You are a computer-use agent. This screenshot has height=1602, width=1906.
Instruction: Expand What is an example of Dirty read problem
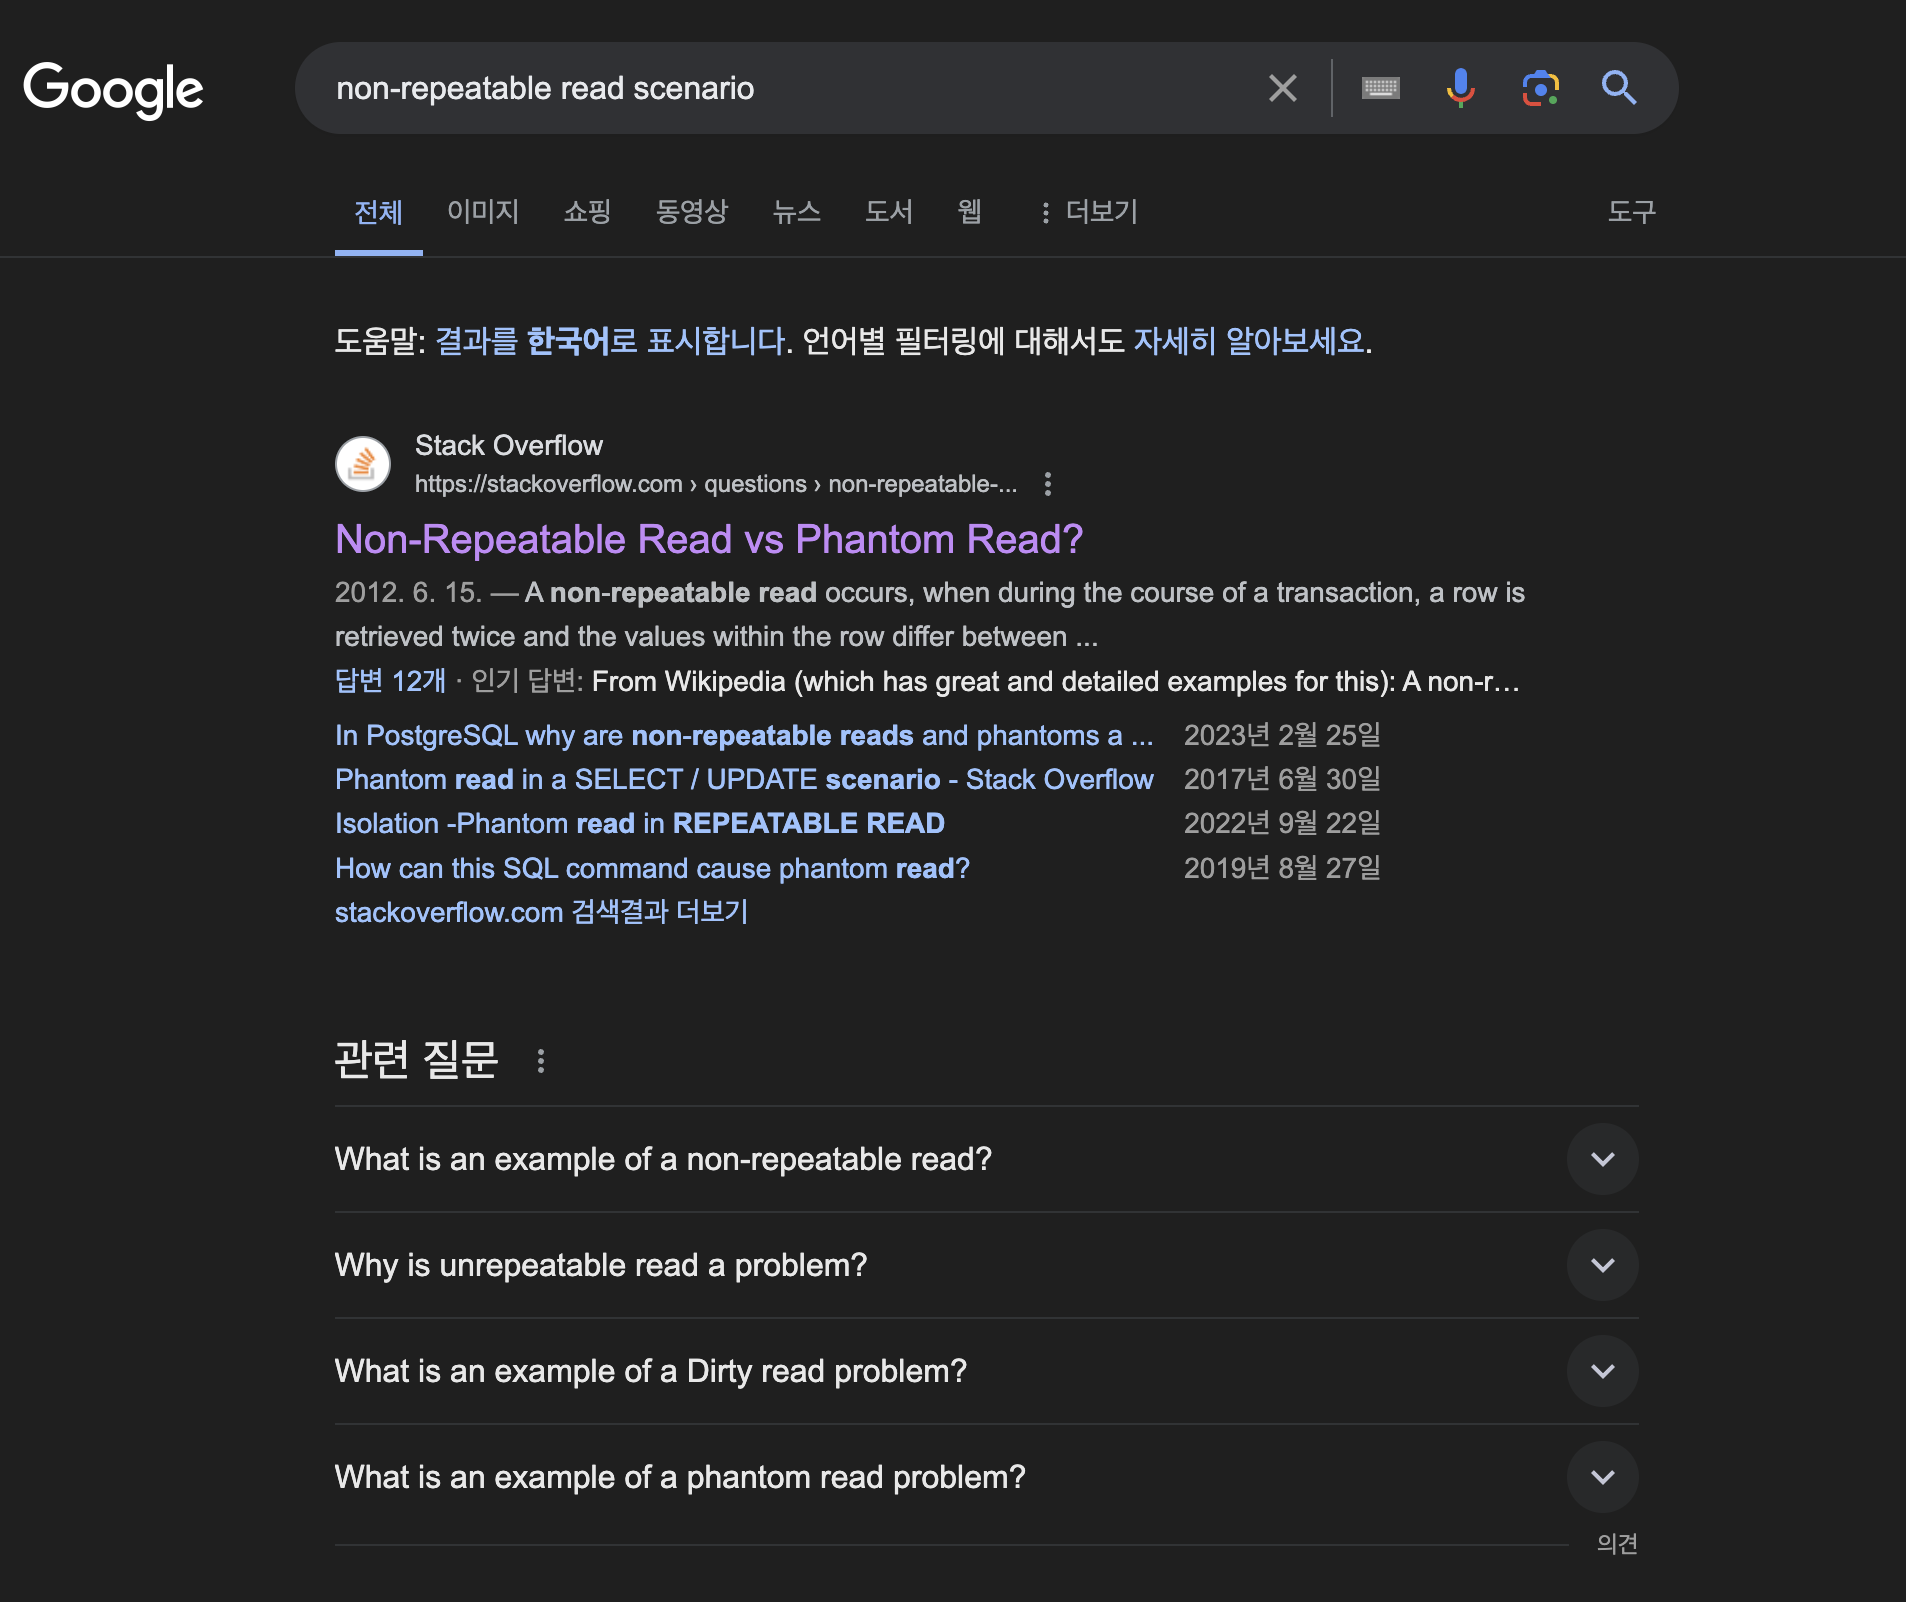986,1371
